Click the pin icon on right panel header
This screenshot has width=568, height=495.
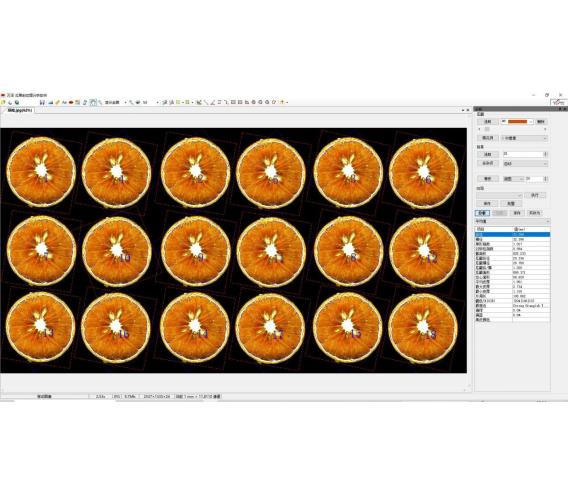560,109
